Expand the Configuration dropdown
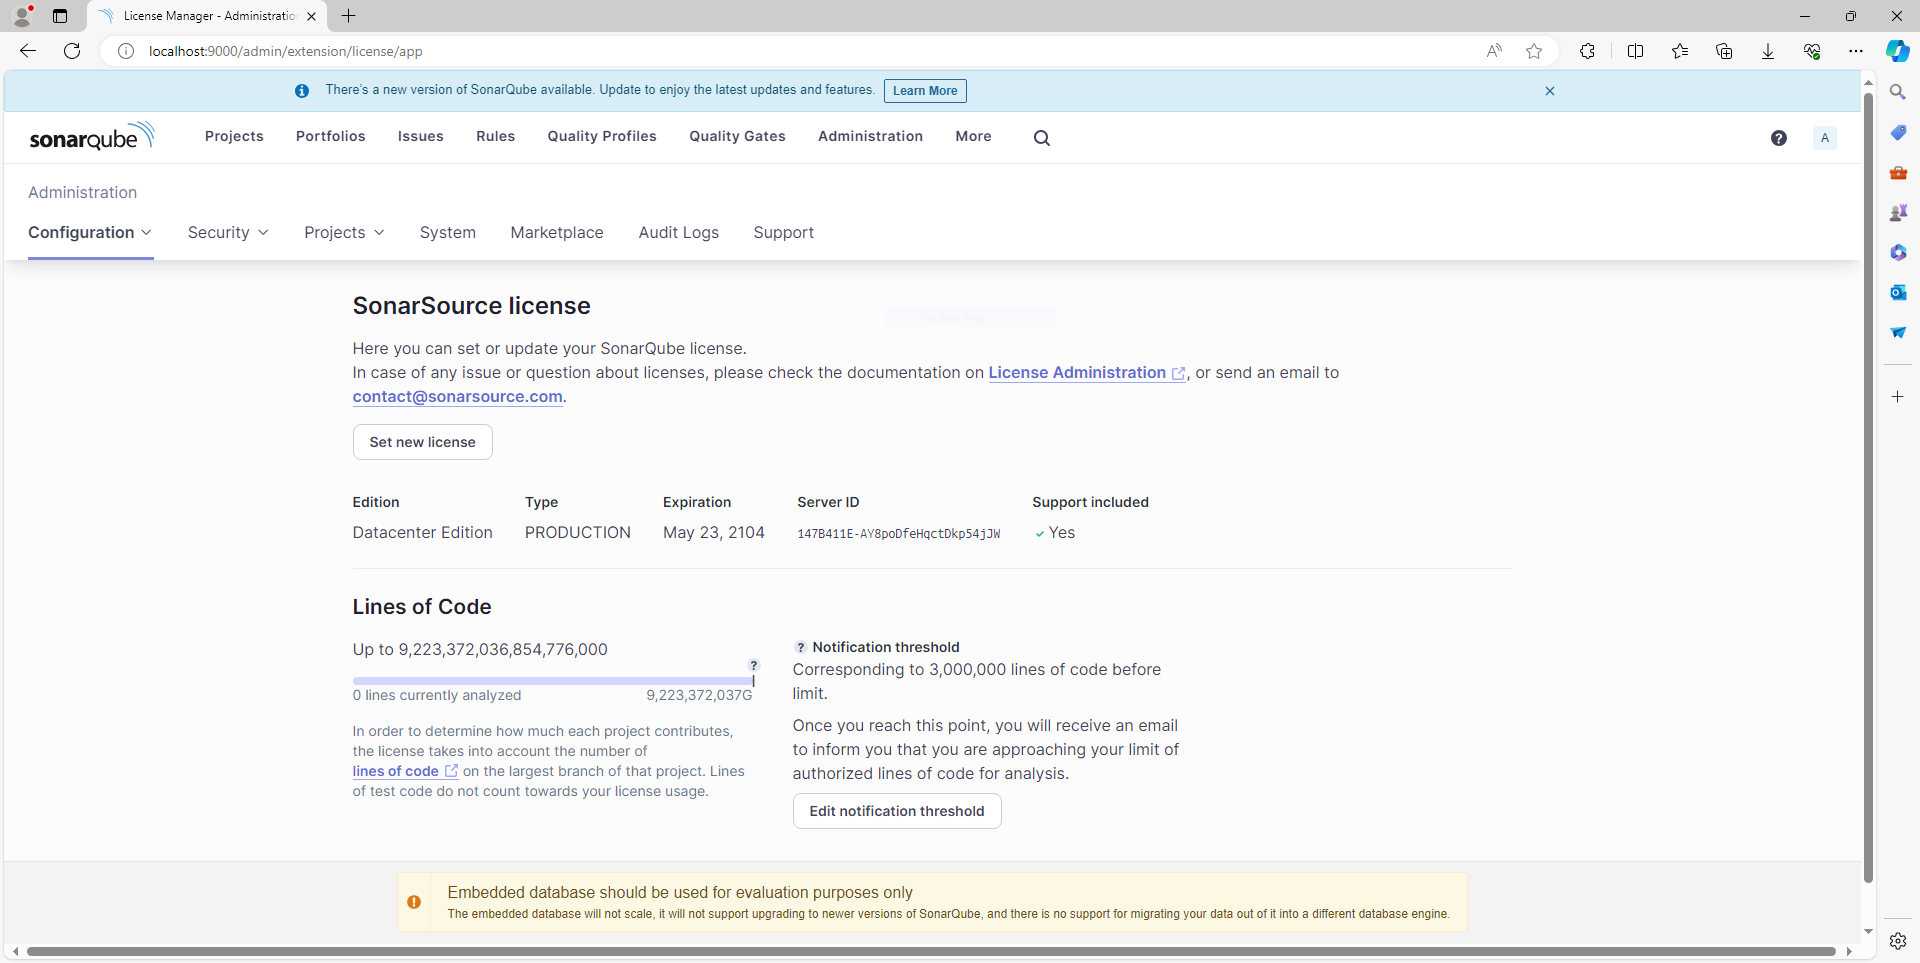 (x=90, y=233)
